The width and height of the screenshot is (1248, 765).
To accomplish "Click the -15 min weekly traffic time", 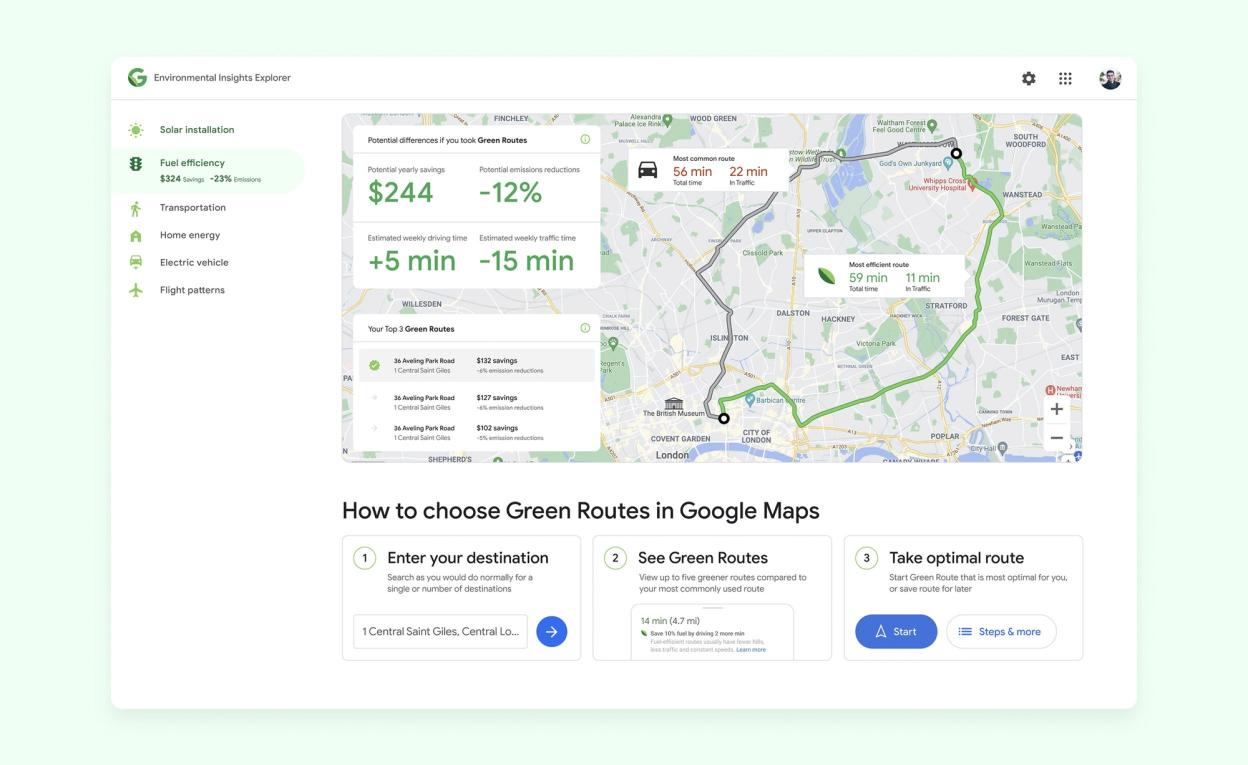I will 527,261.
